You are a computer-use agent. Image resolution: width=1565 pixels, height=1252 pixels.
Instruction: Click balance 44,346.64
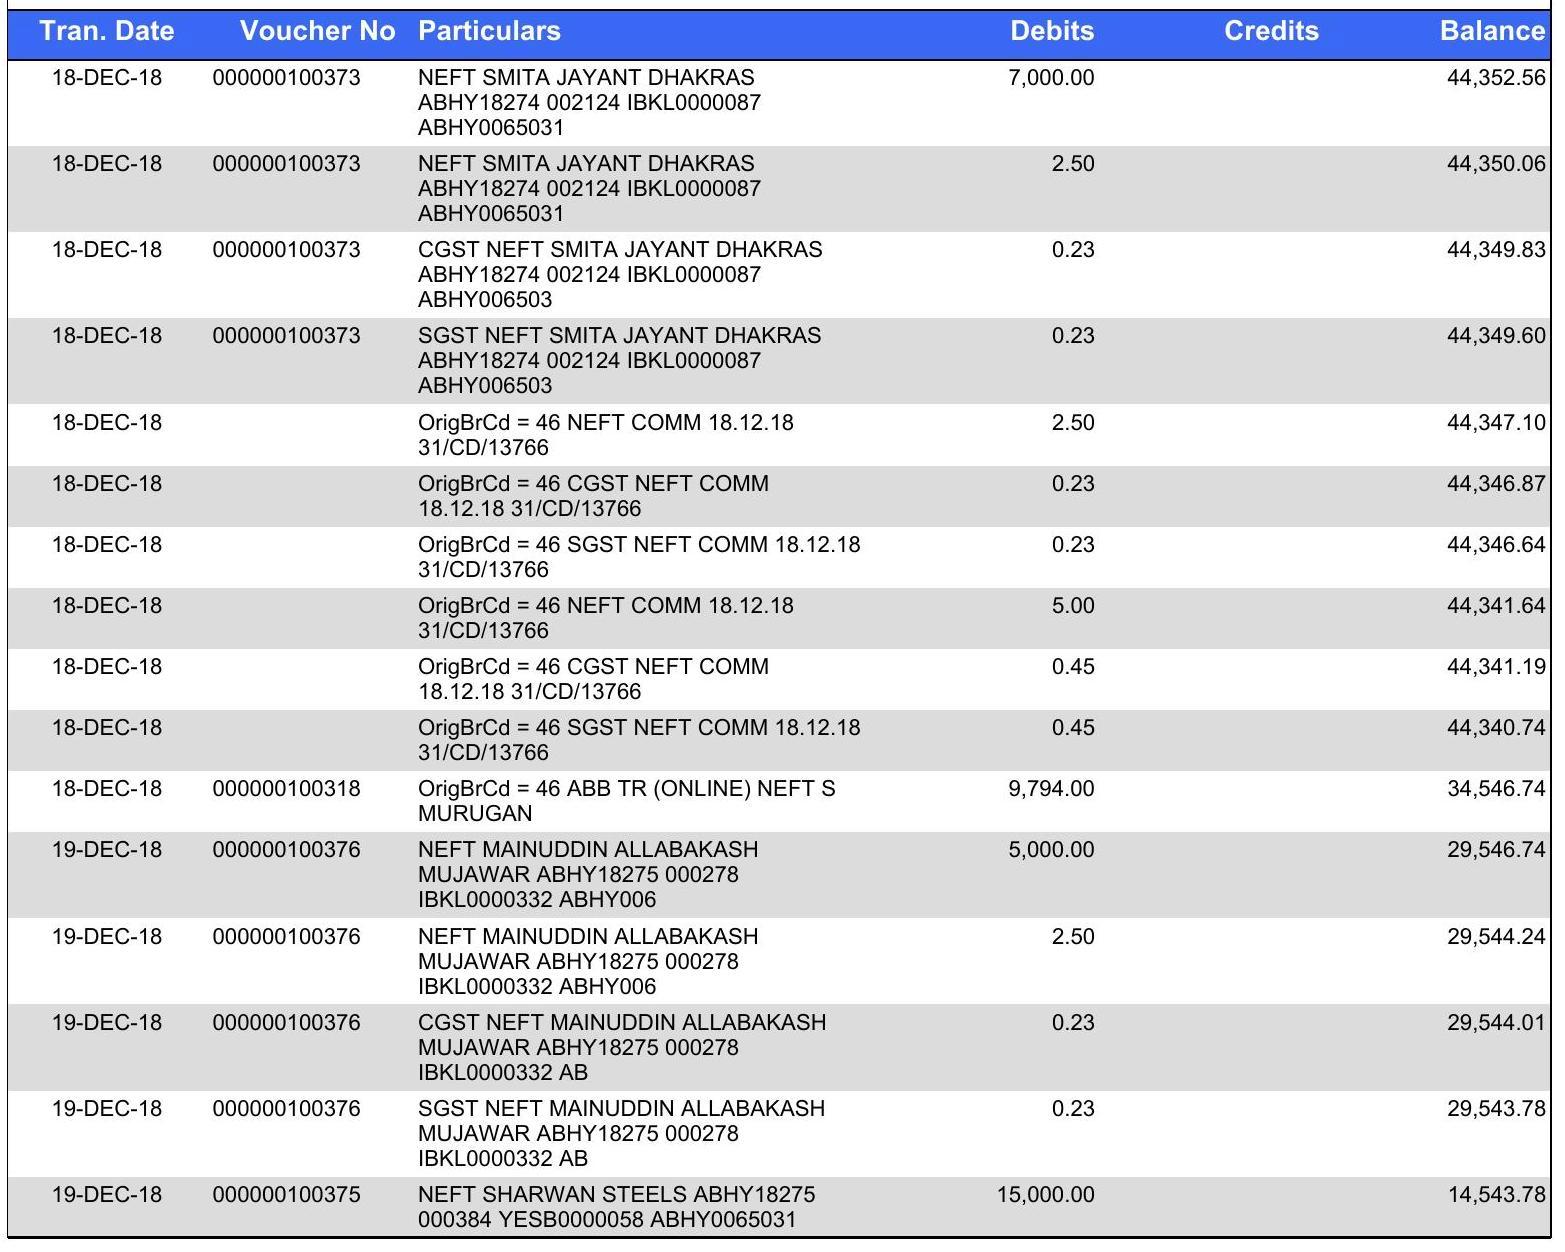point(1496,545)
